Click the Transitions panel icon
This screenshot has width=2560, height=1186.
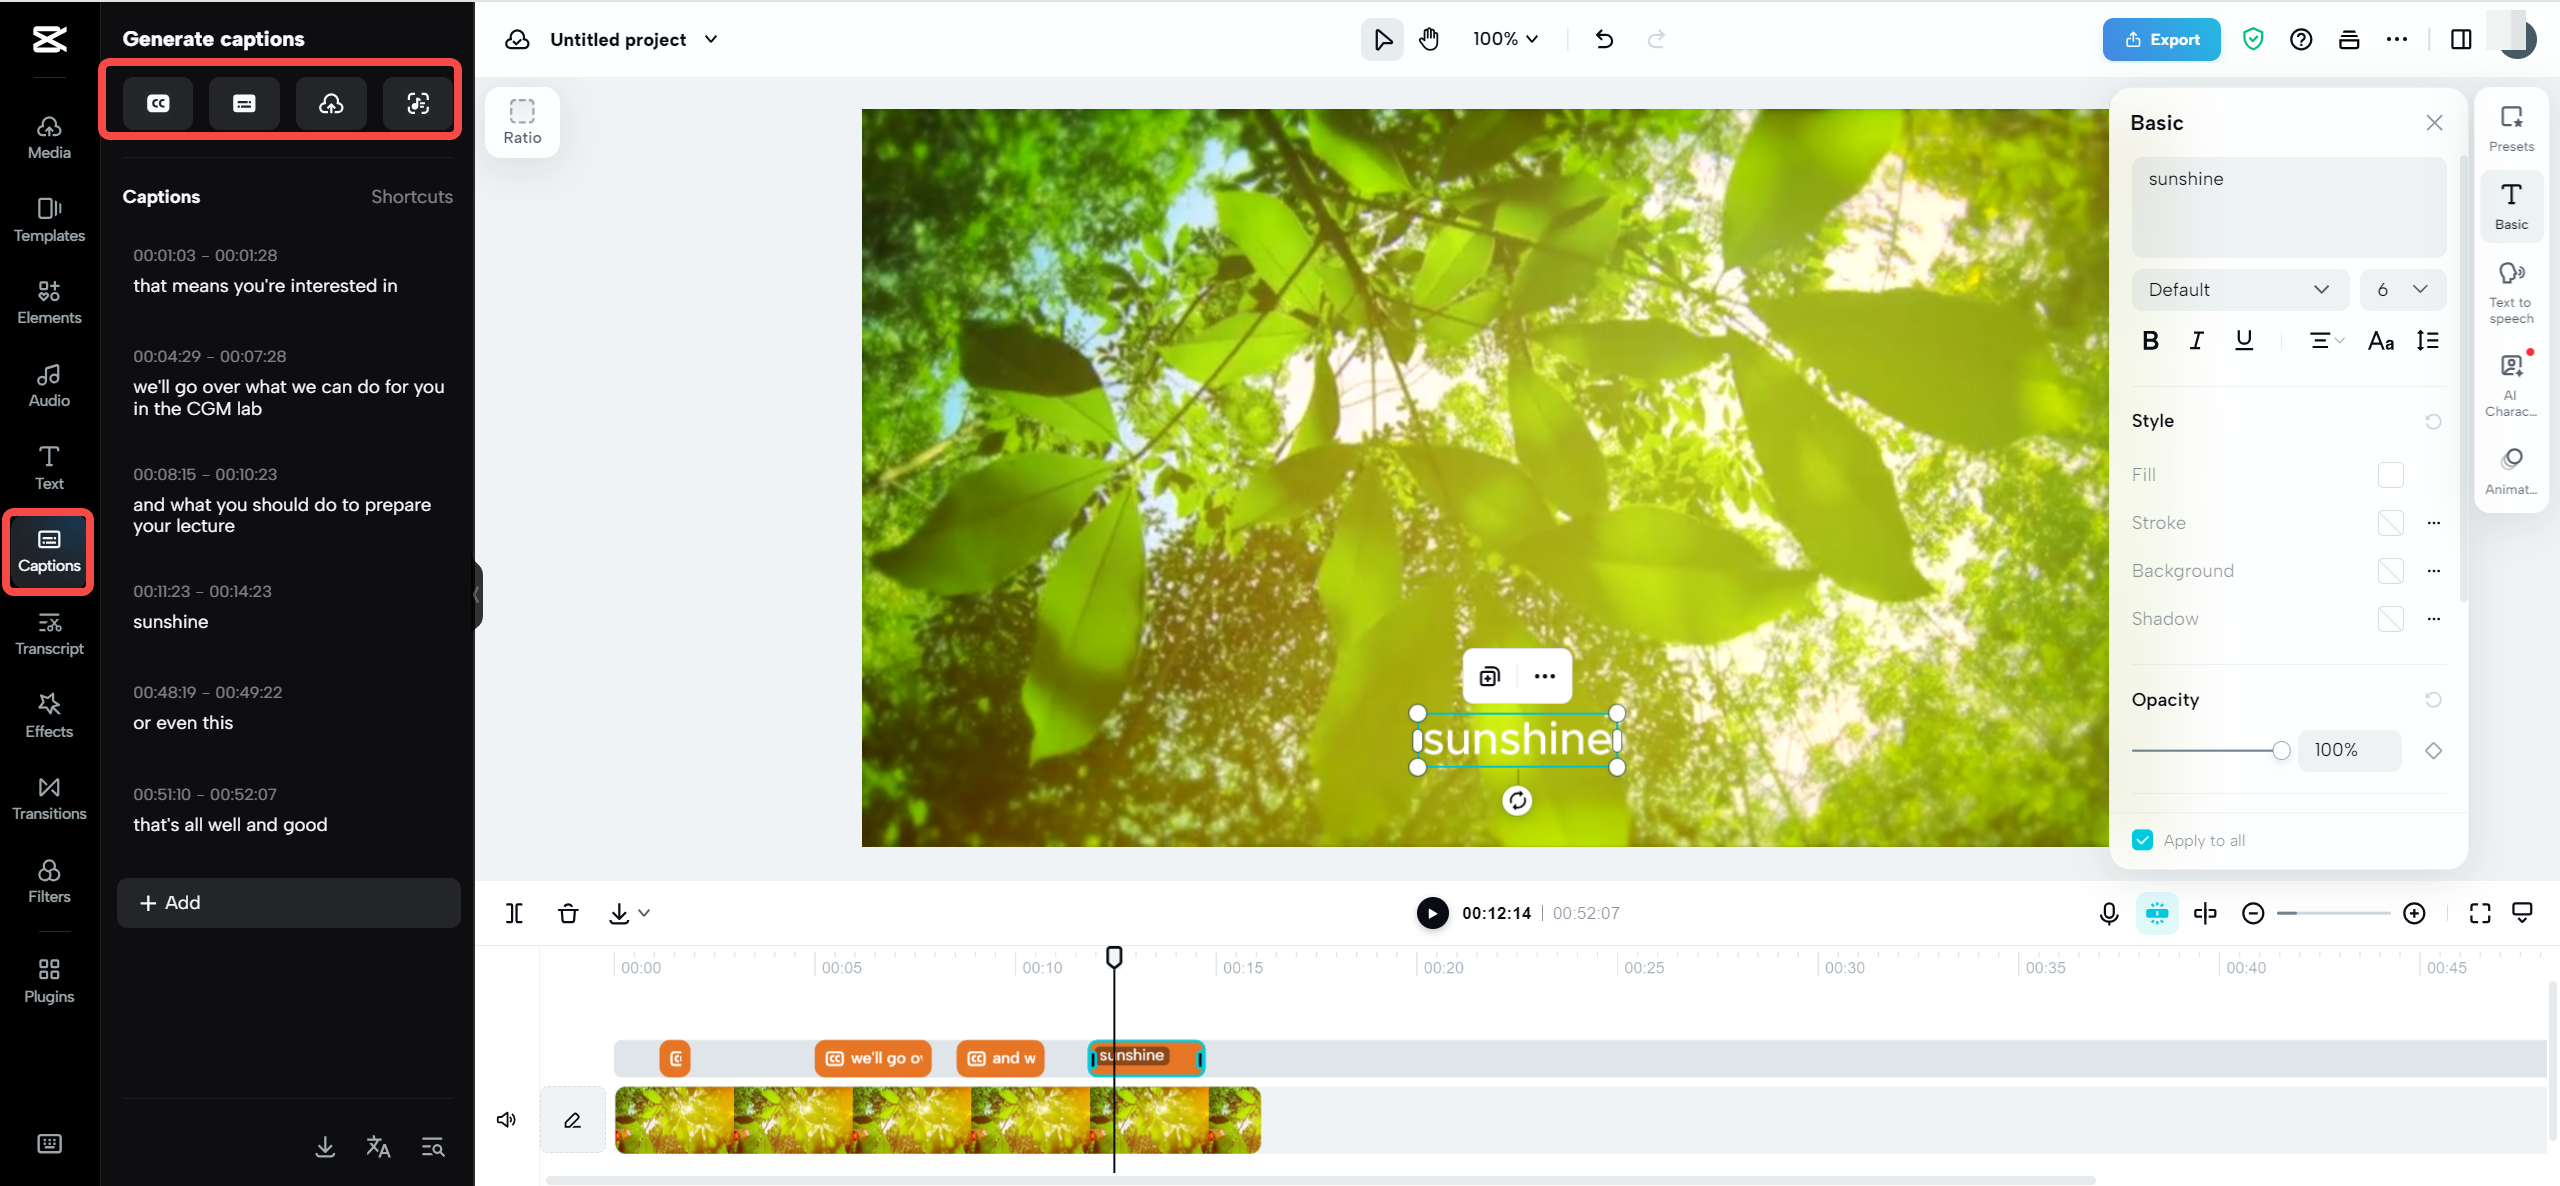47,796
